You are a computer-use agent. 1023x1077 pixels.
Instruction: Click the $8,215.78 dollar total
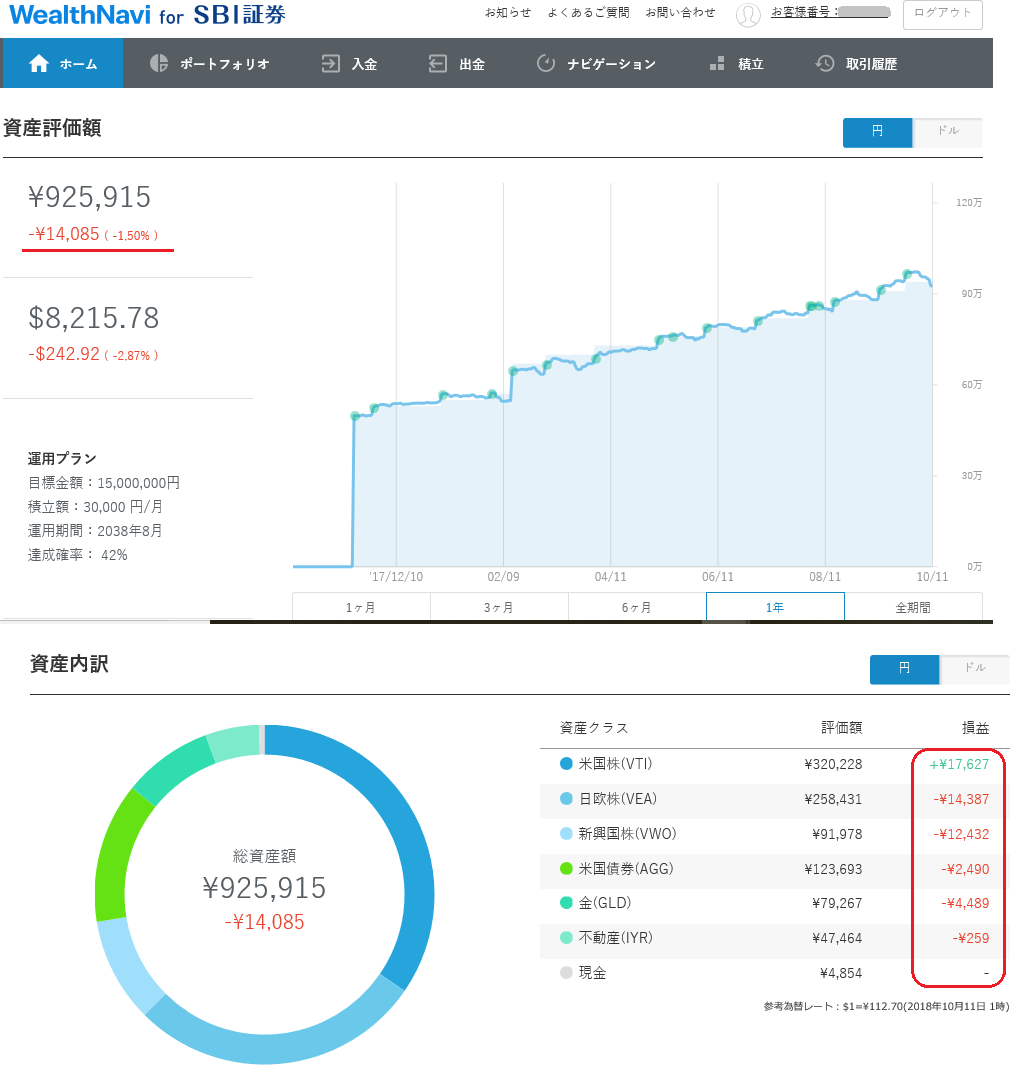click(x=93, y=318)
